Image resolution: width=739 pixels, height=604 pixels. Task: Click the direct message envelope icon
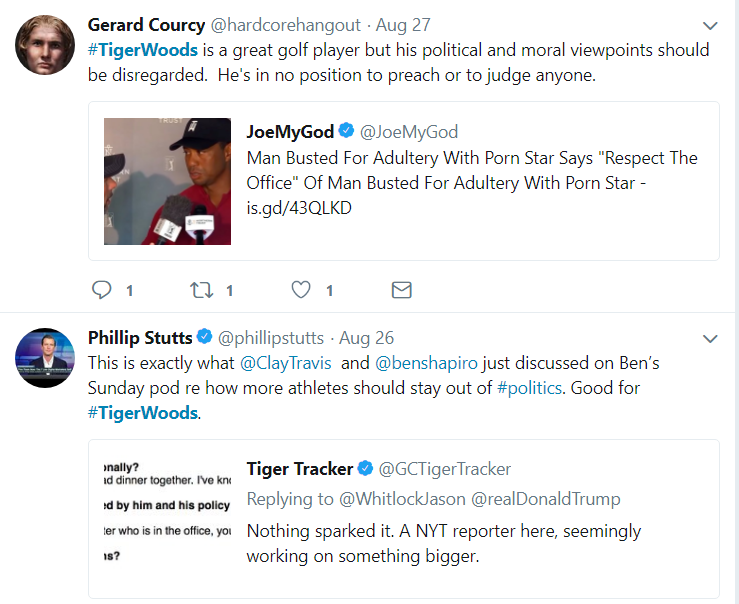402,290
